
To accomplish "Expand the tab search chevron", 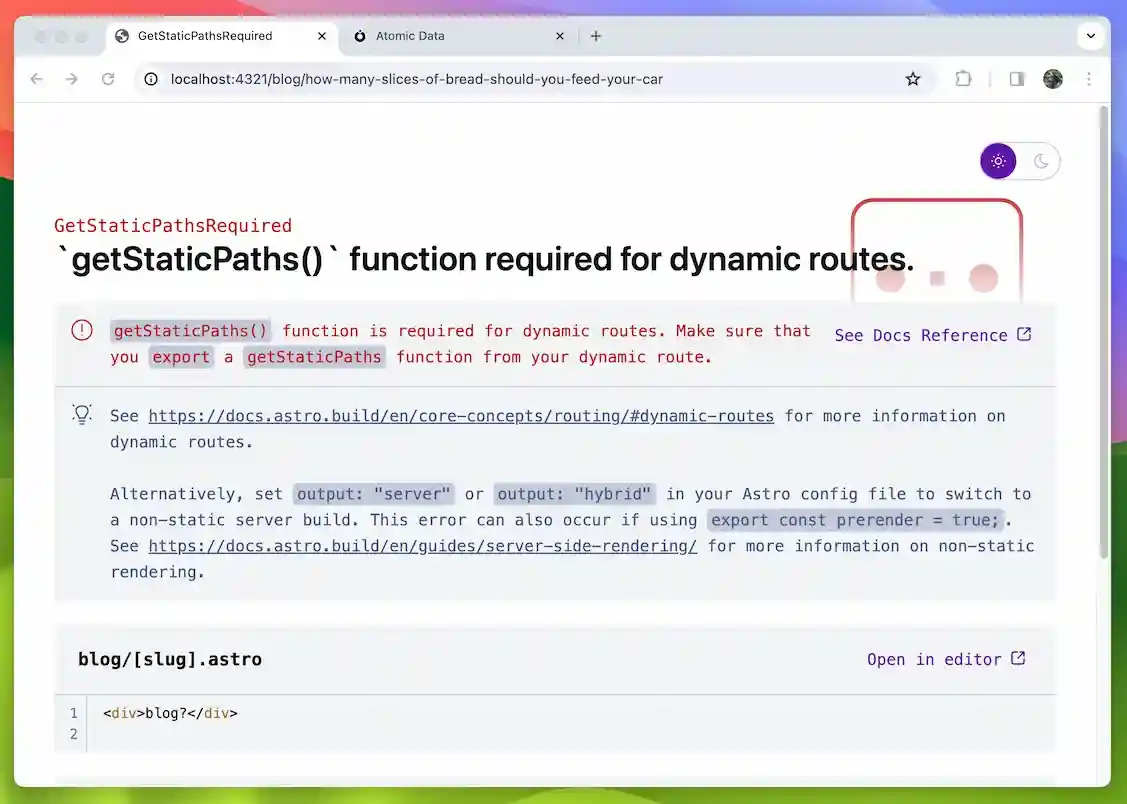I will point(1090,36).
